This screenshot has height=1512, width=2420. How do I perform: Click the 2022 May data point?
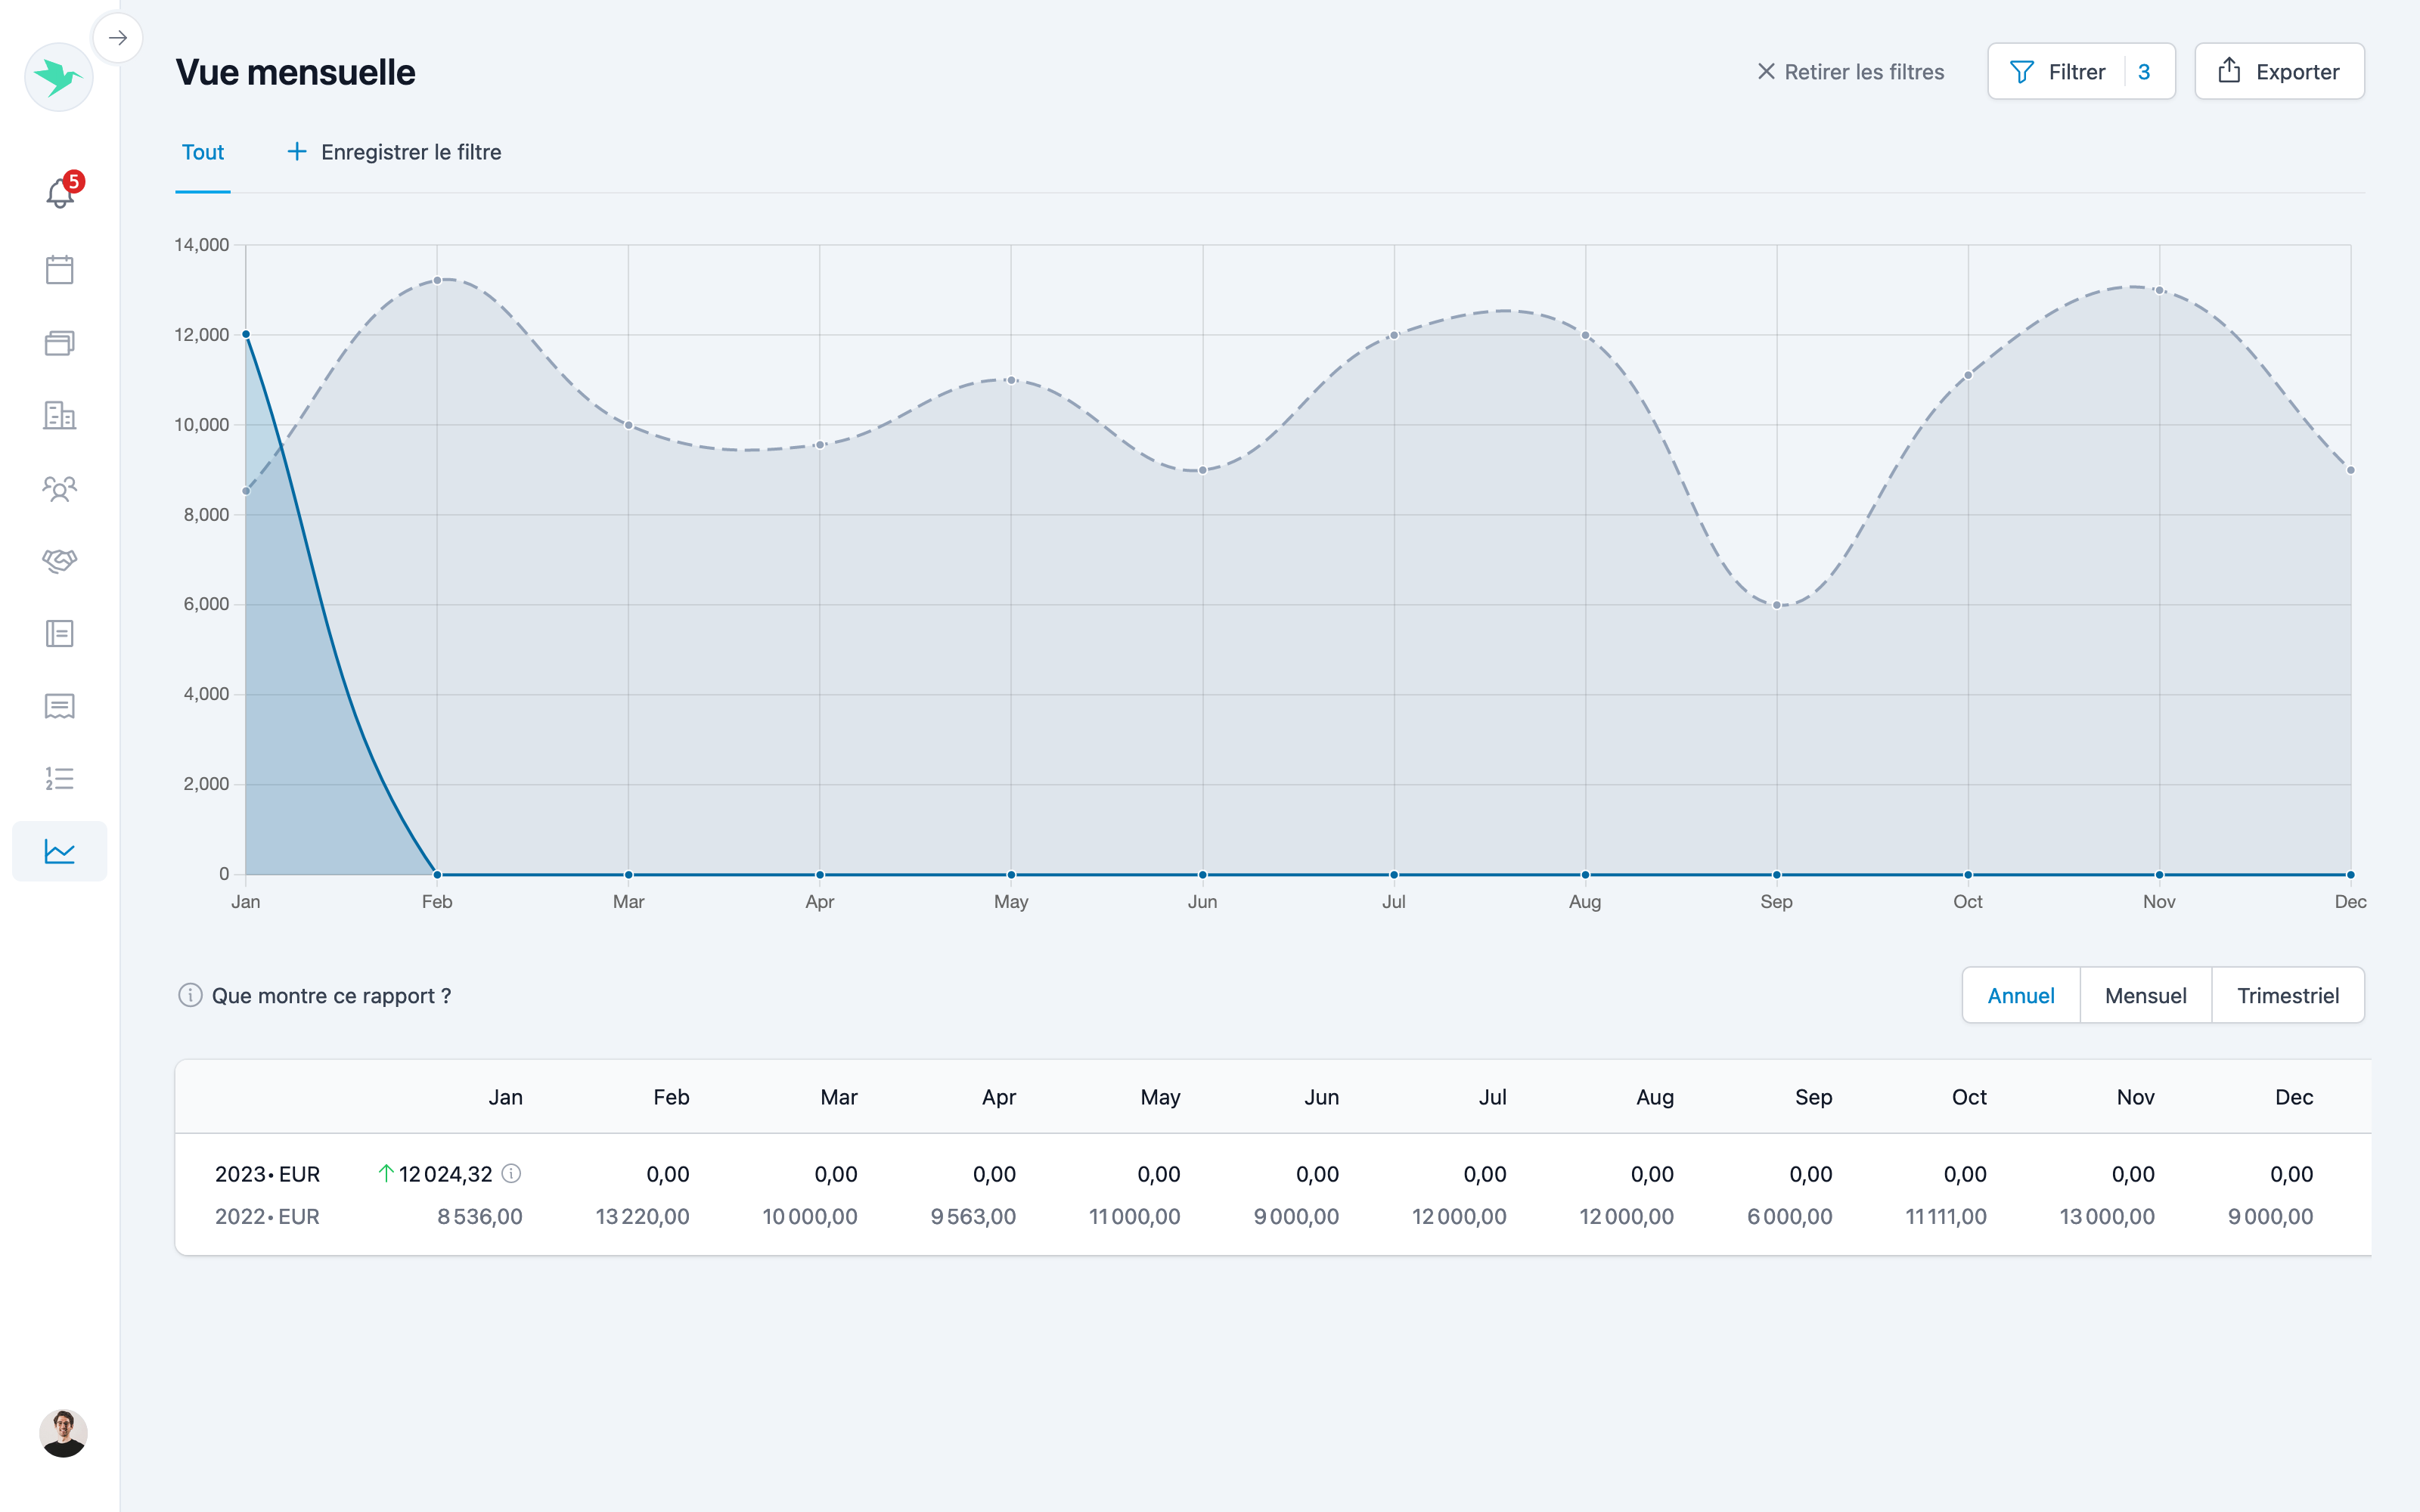pyautogui.click(x=1011, y=380)
